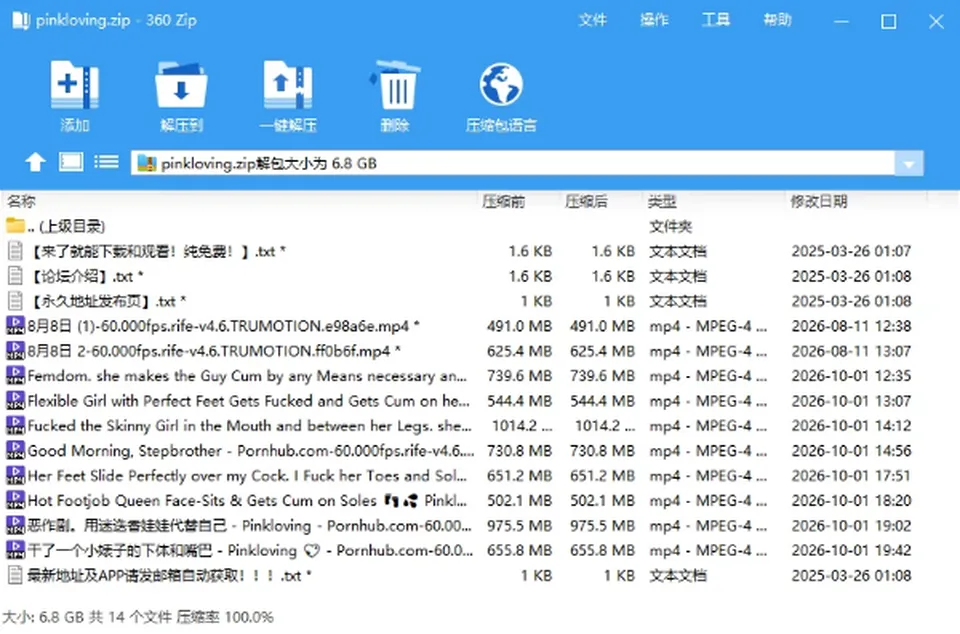
Task: Click the date cell 2026-08-11 12:38
Action: pos(851,326)
